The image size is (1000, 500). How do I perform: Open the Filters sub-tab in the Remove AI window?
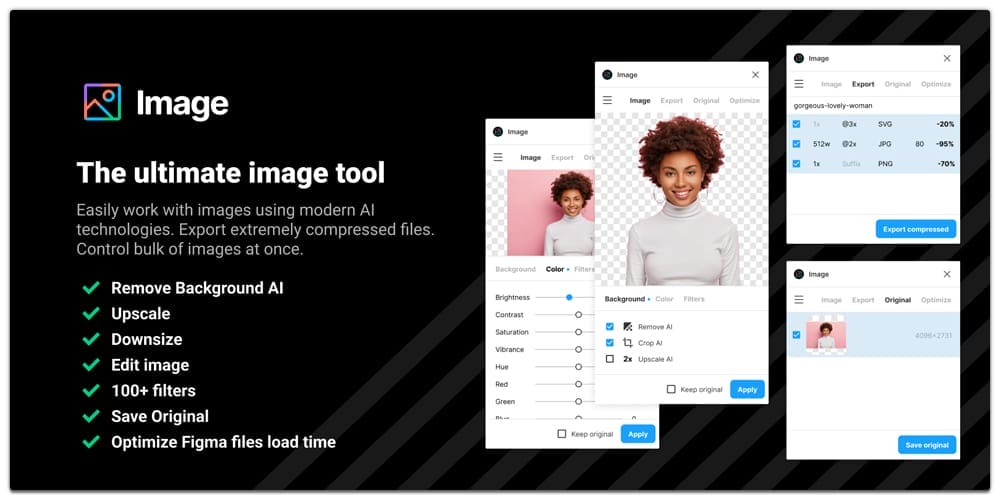point(694,299)
